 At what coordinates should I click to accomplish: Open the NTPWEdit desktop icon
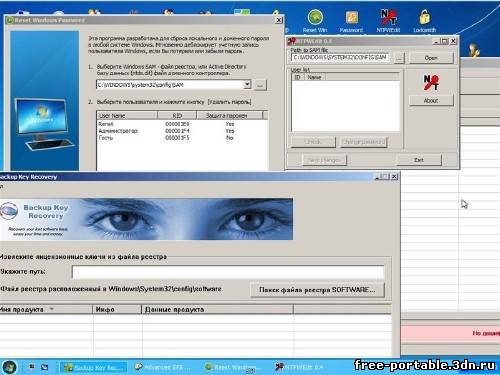click(x=388, y=21)
